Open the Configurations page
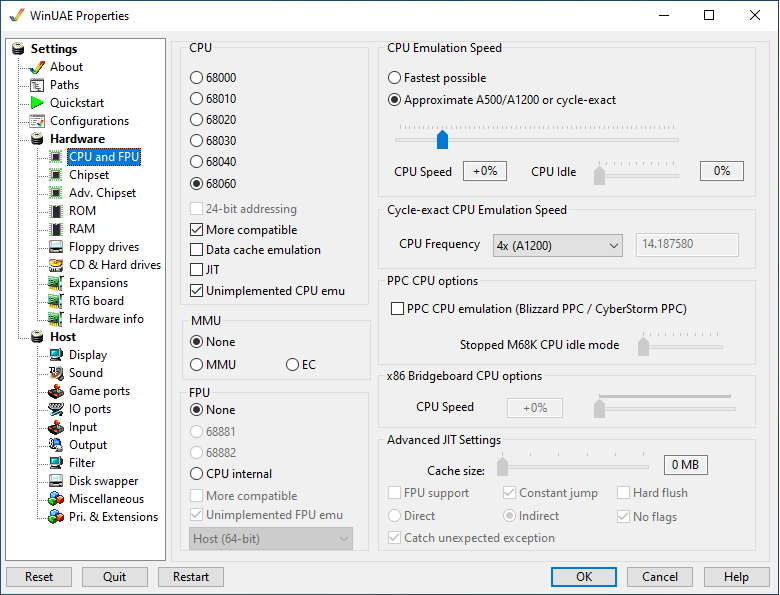The width and height of the screenshot is (780, 595). 89,121
